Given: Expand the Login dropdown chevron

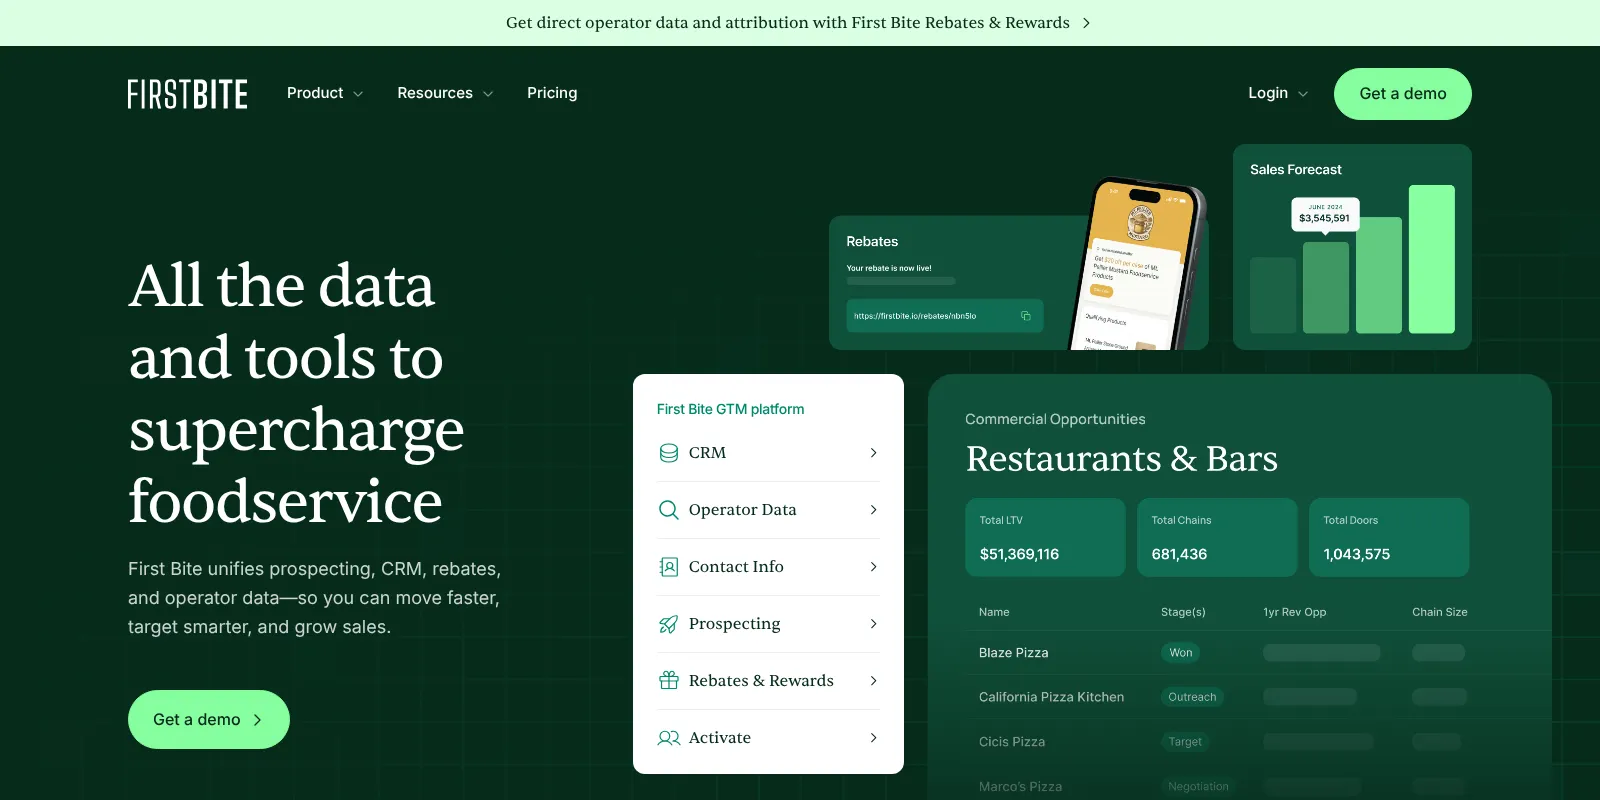Looking at the screenshot, I should point(1303,94).
